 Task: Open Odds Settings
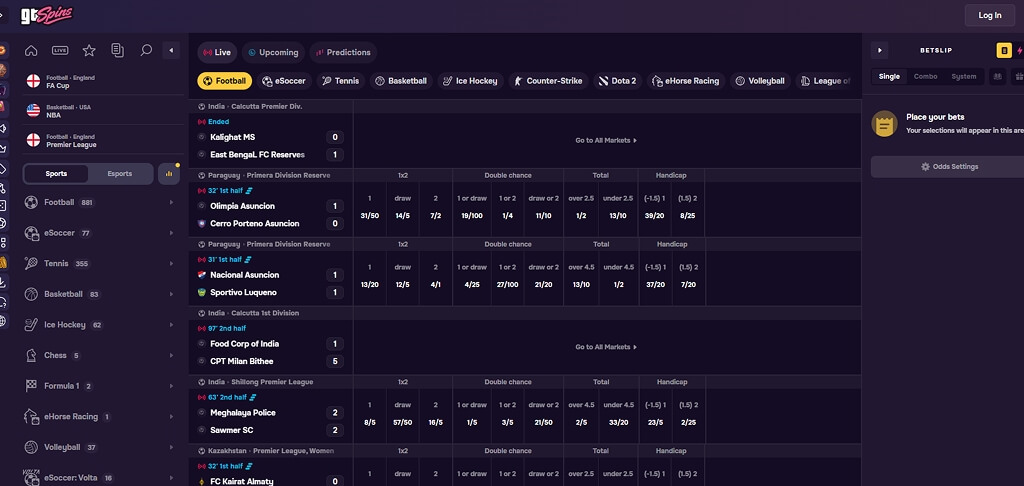coord(950,167)
